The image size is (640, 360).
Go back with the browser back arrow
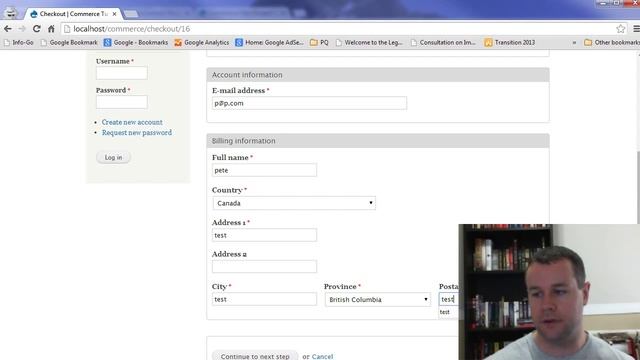coord(8,29)
